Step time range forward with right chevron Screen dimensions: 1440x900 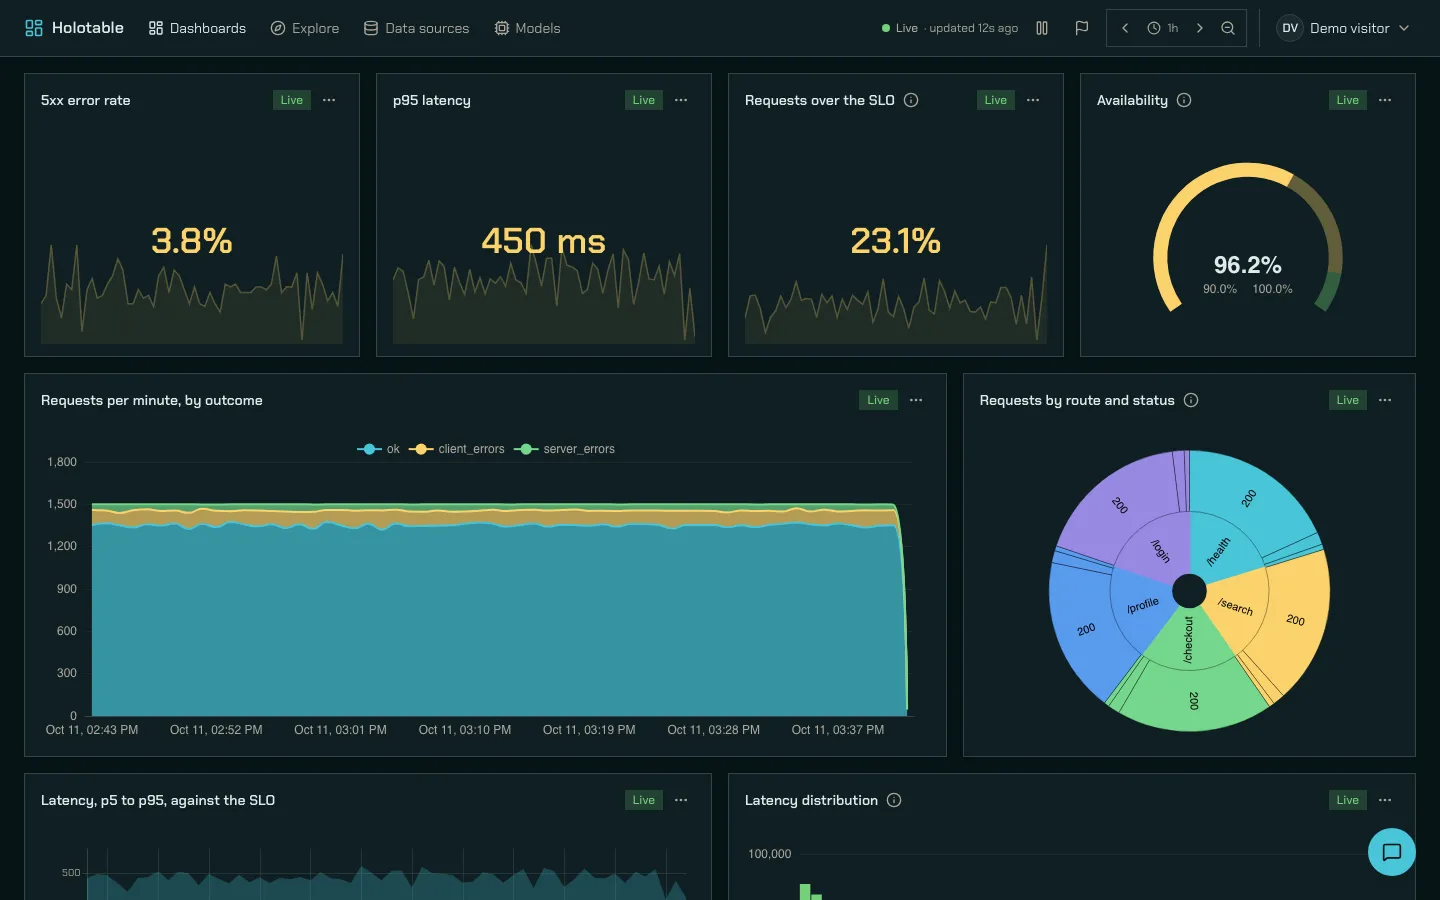click(1200, 28)
